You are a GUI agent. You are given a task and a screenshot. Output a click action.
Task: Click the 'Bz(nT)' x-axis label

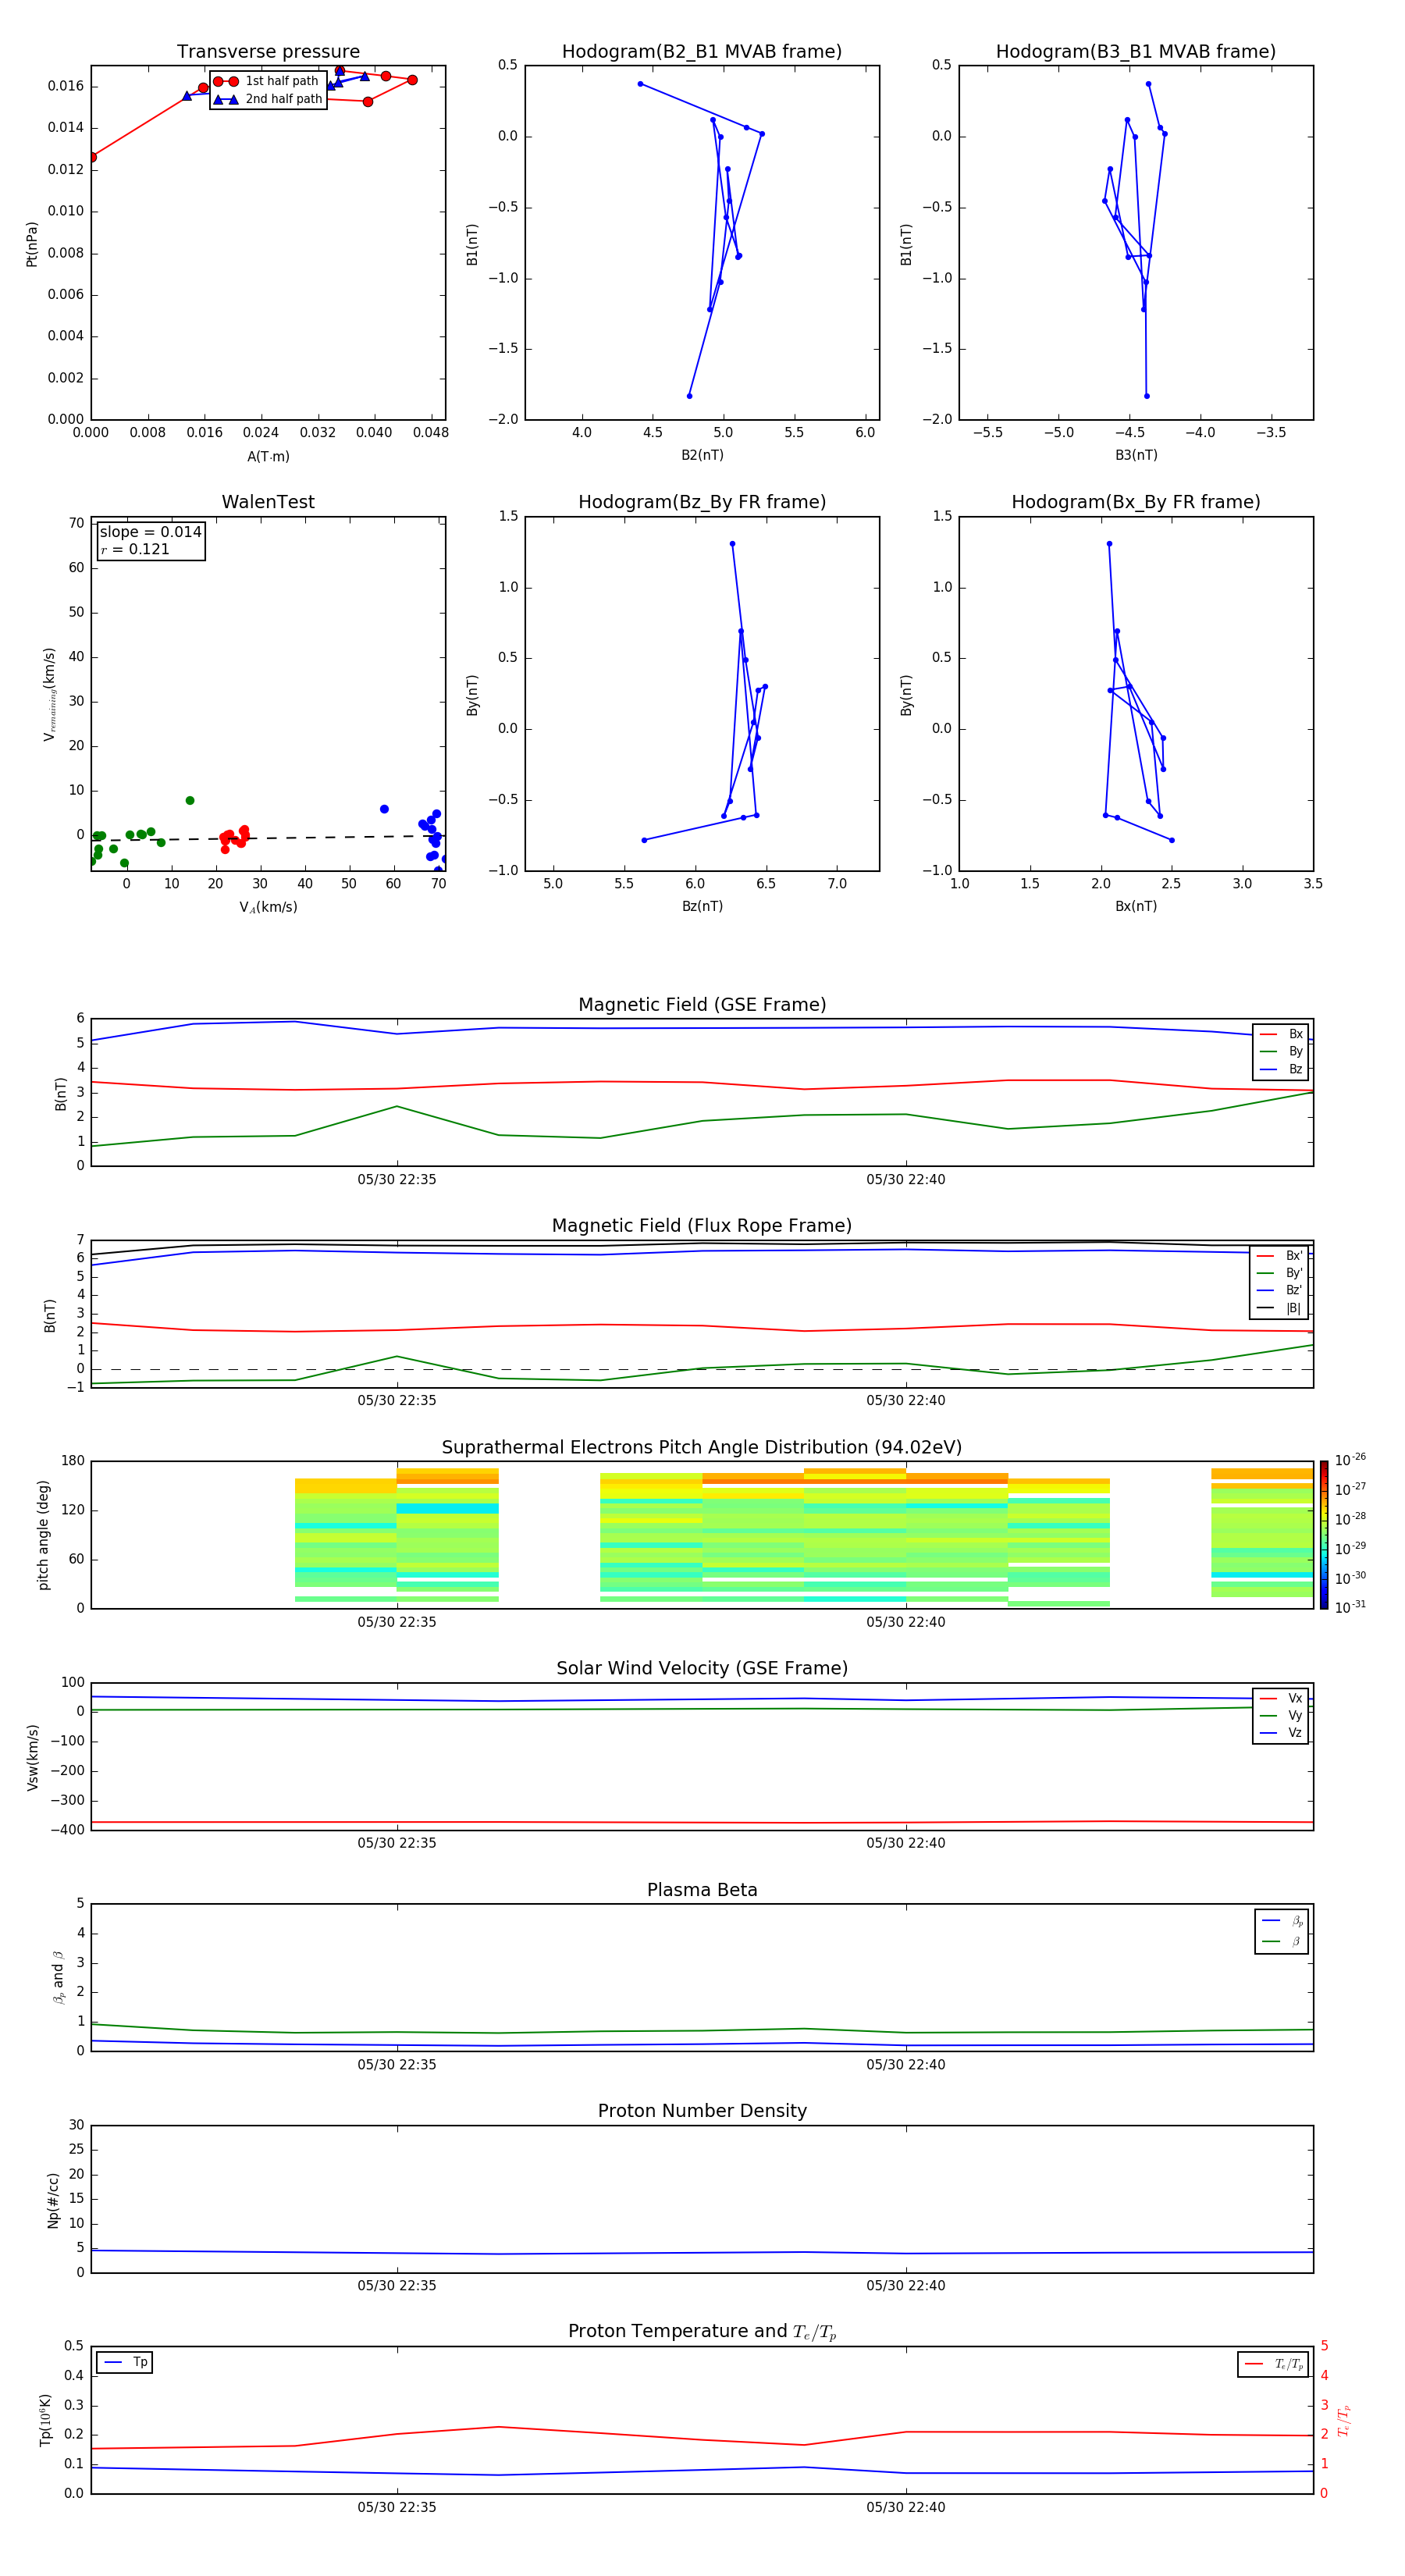pyautogui.click(x=702, y=906)
